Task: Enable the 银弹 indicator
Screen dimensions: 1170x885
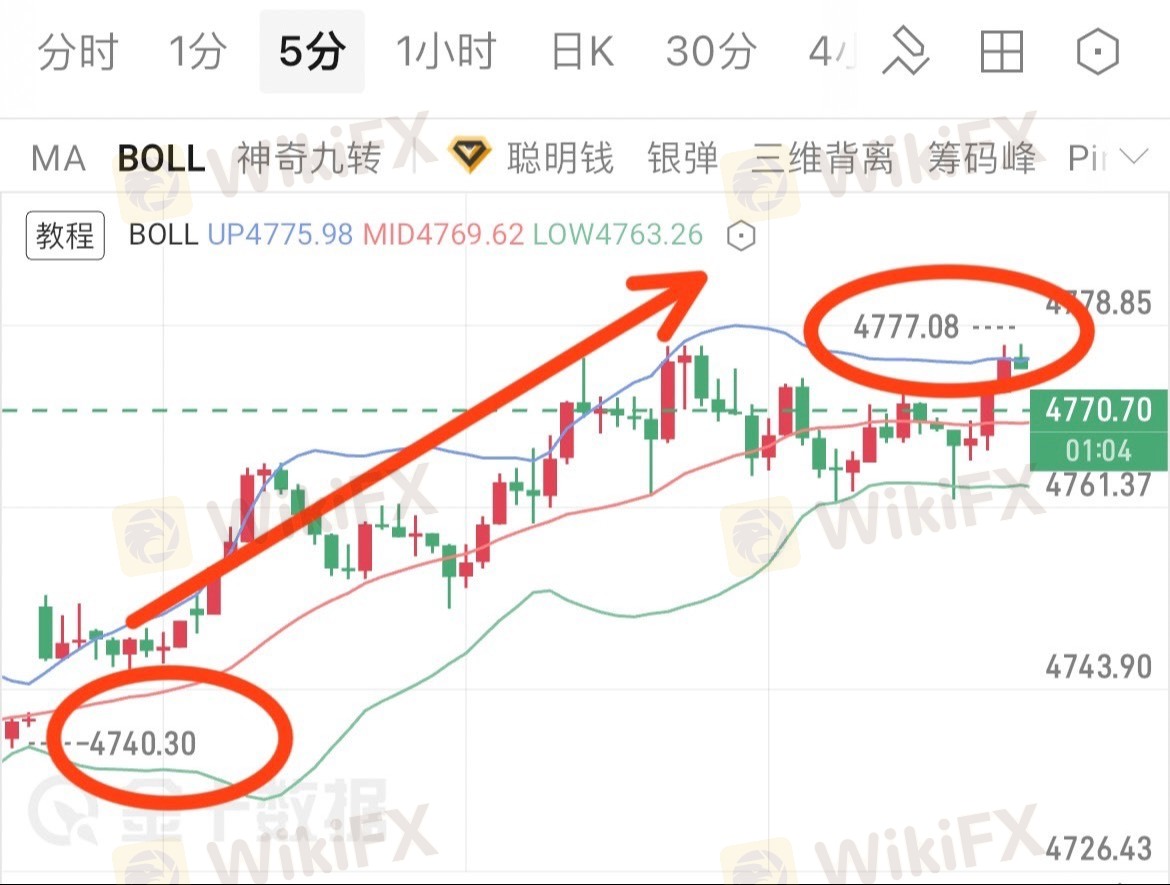Action: click(683, 158)
